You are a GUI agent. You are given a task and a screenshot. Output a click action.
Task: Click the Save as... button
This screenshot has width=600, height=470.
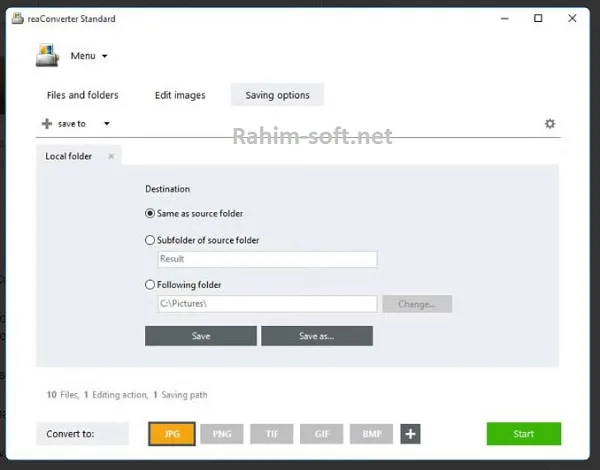[317, 336]
